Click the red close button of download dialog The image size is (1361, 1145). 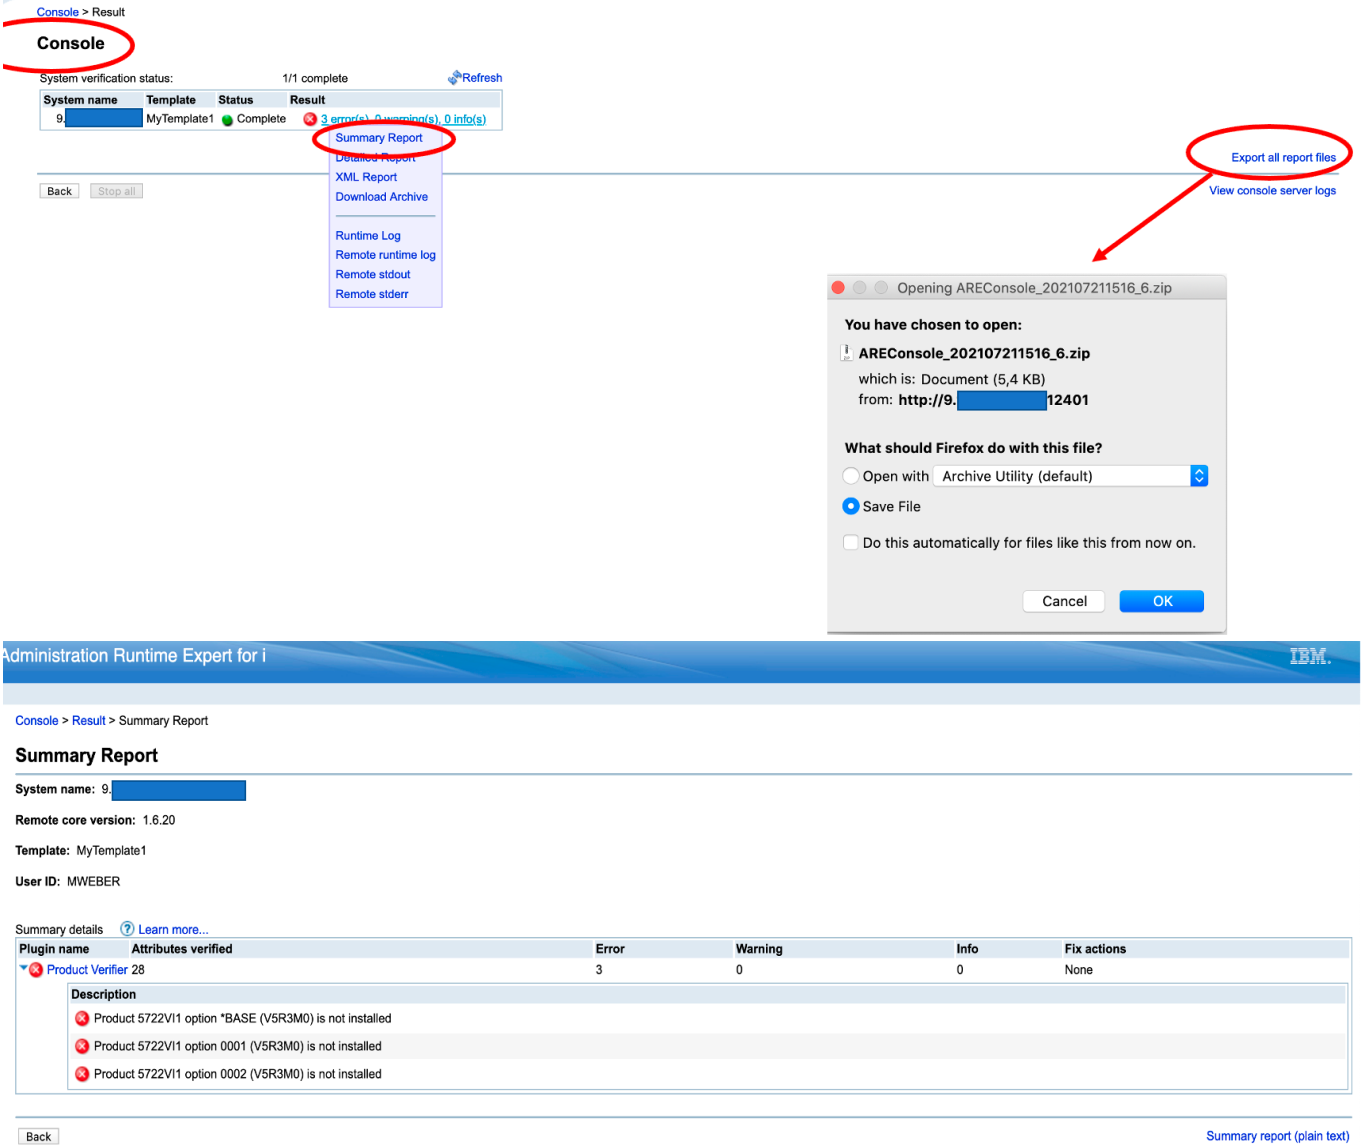838,288
